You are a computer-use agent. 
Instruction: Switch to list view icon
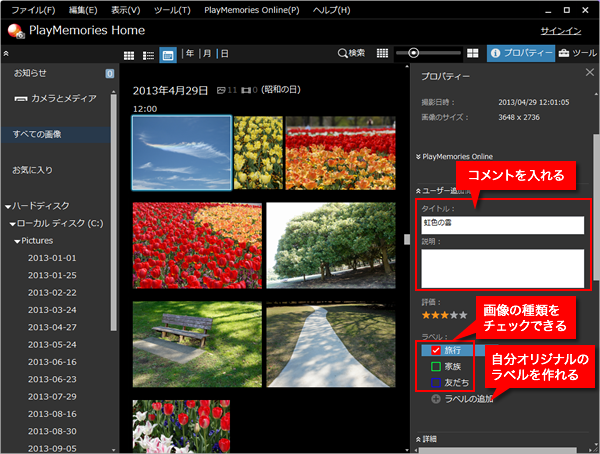click(148, 53)
